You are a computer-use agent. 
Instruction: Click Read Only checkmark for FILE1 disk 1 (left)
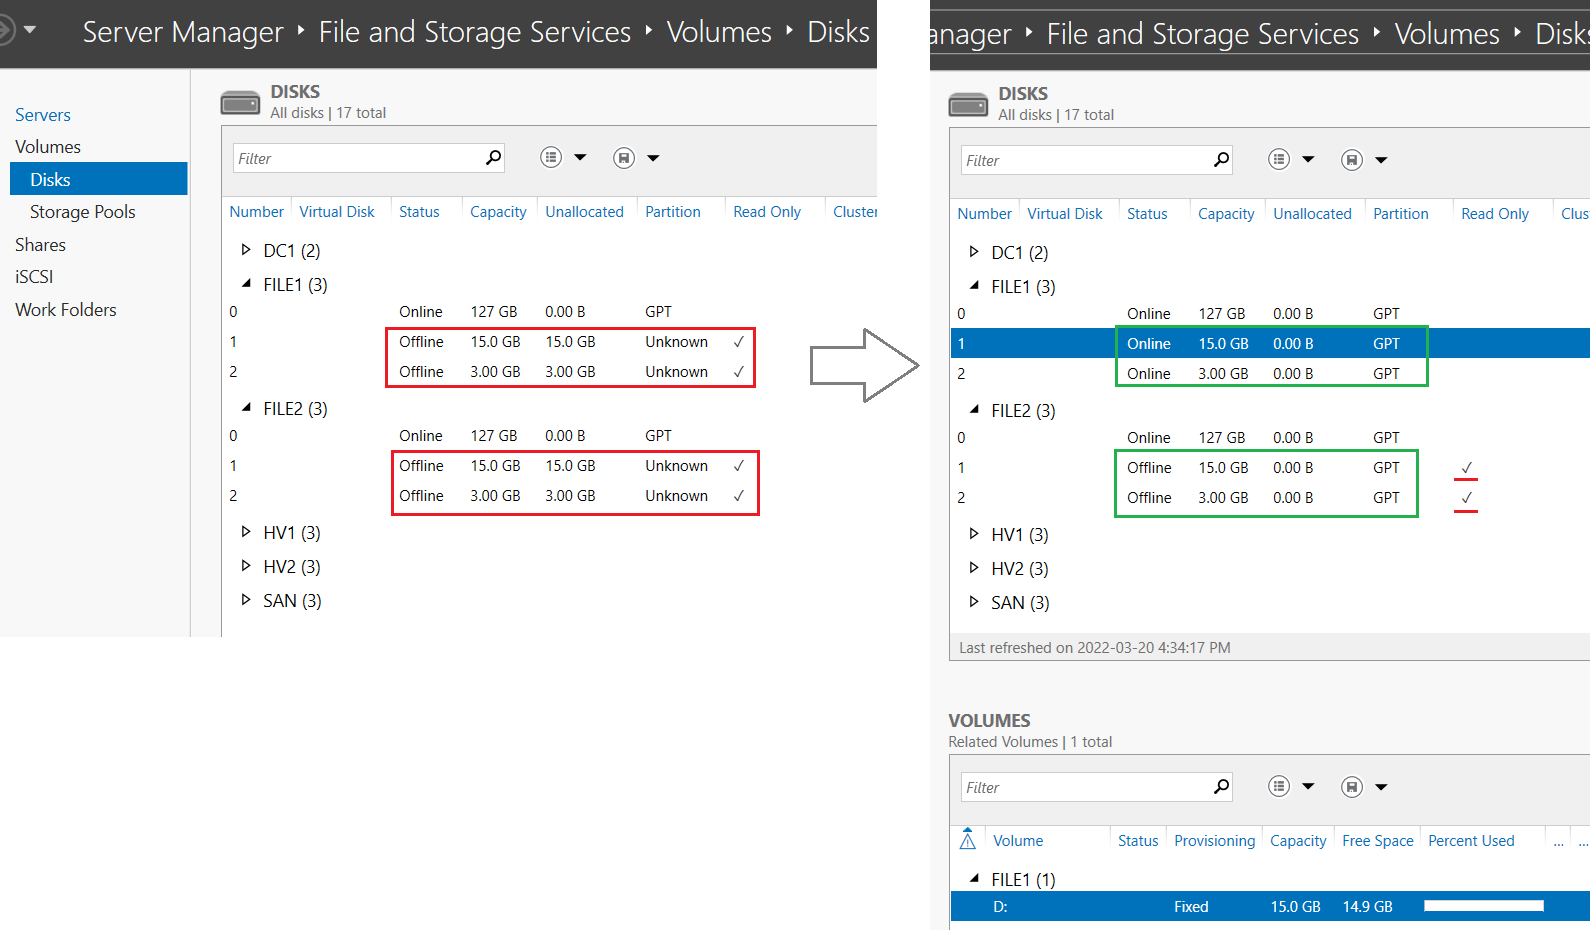[x=738, y=342]
